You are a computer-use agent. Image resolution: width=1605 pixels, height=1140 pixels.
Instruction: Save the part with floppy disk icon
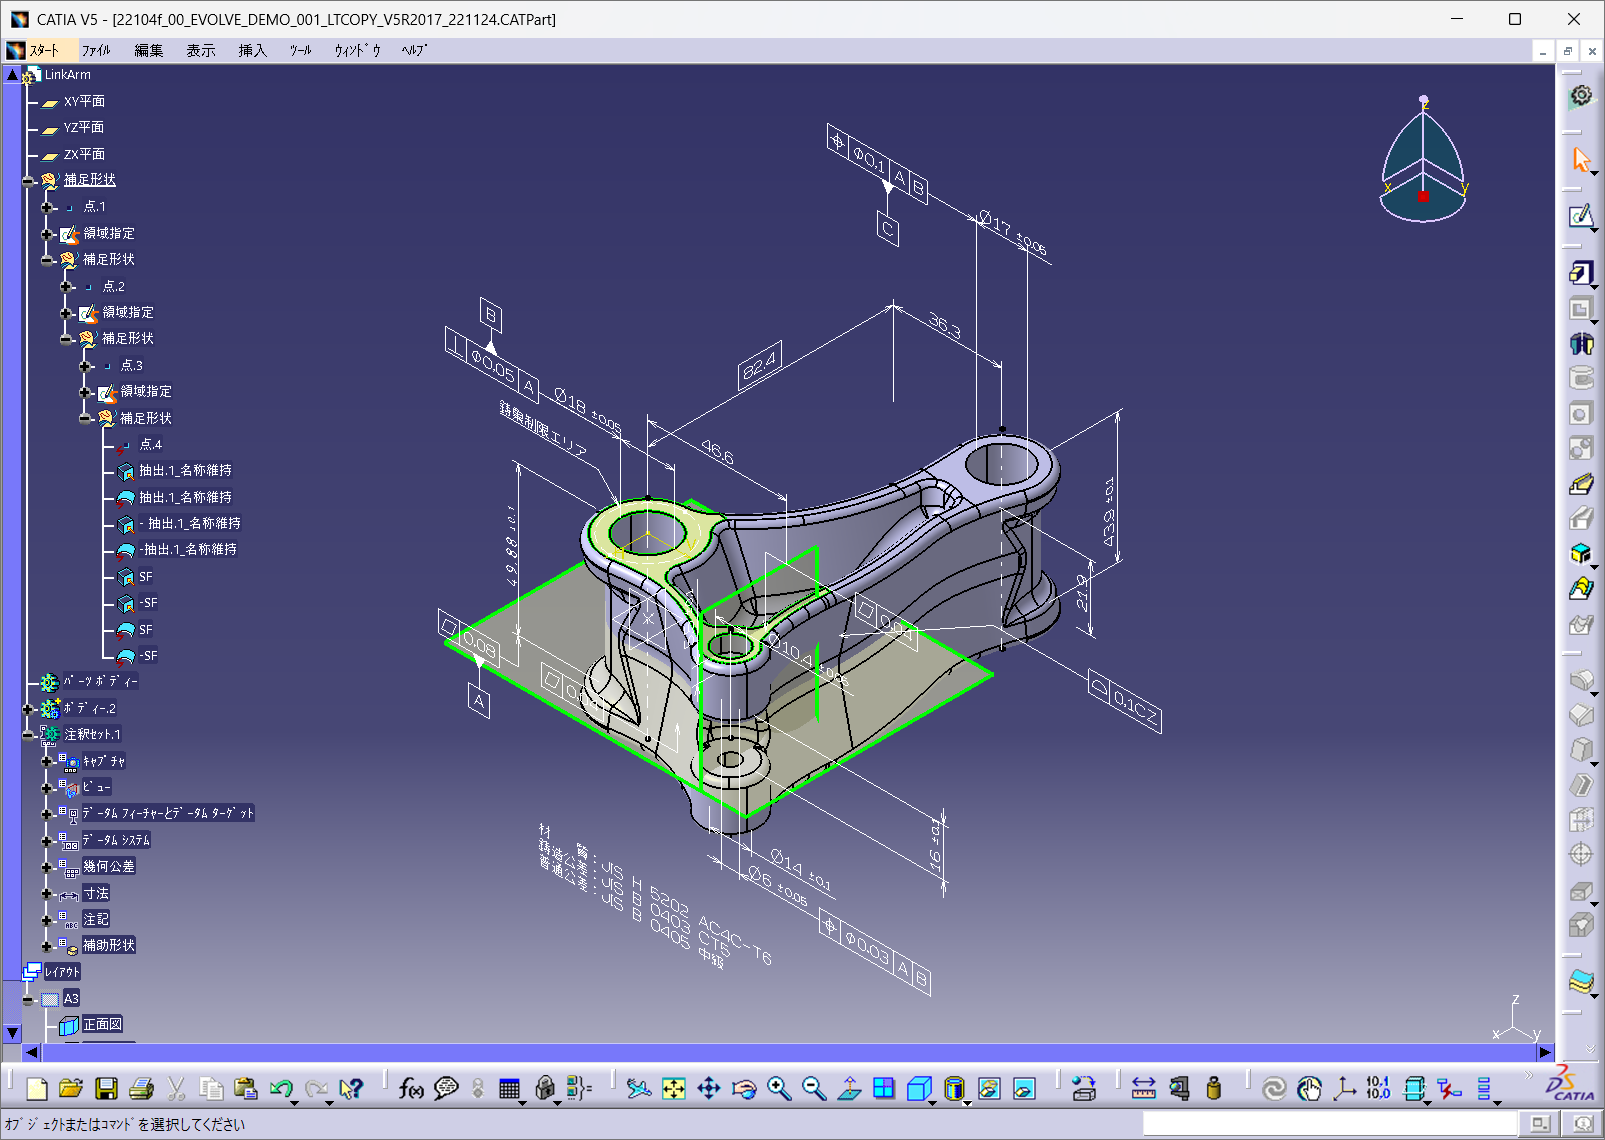pos(106,1088)
